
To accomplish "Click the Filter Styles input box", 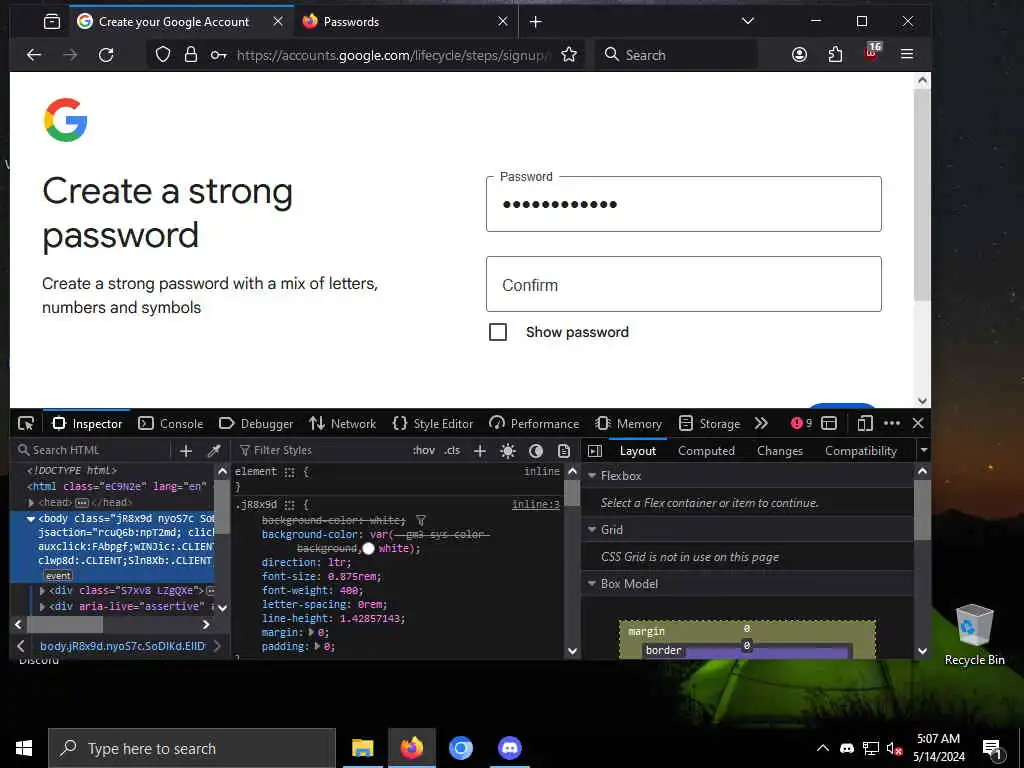I will (x=320, y=451).
